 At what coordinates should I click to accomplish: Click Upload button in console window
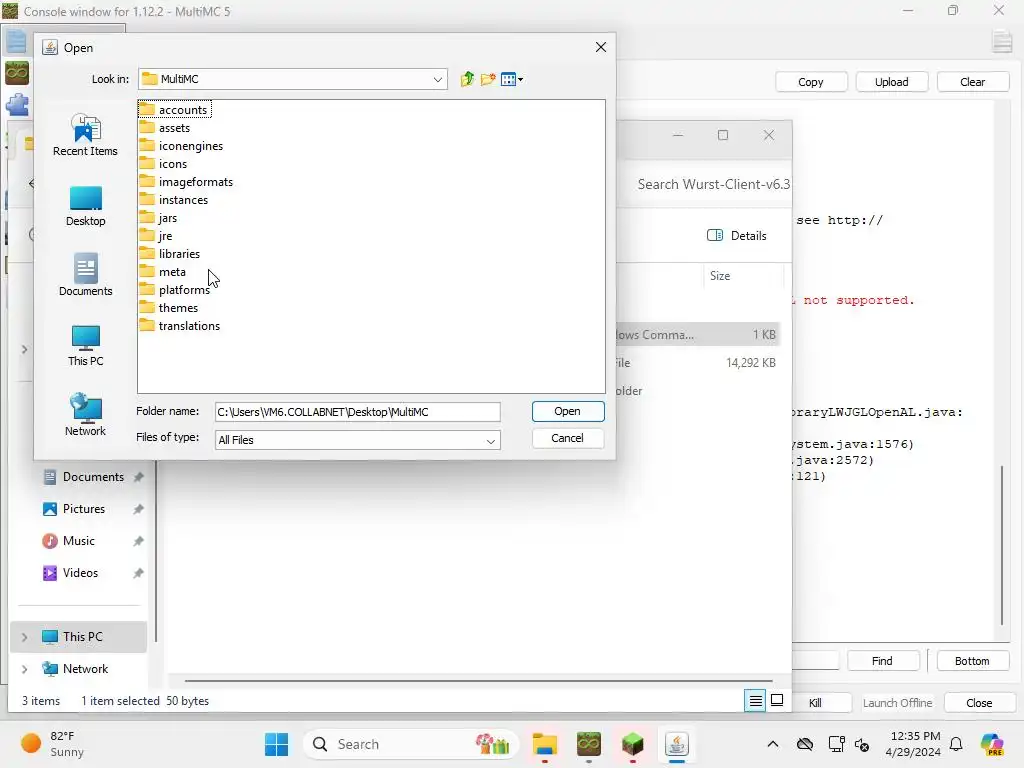[891, 82]
